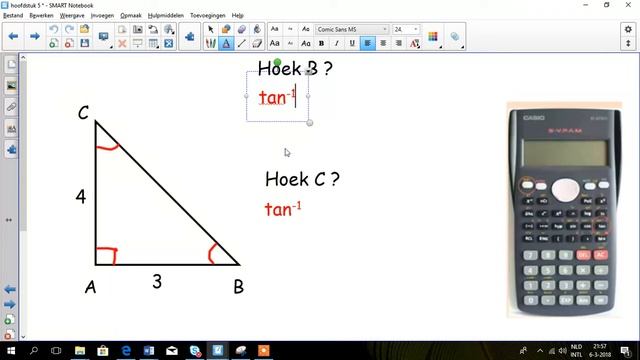The height and width of the screenshot is (360, 640).
Task: Choose the Select arrow tool
Action: click(x=211, y=29)
